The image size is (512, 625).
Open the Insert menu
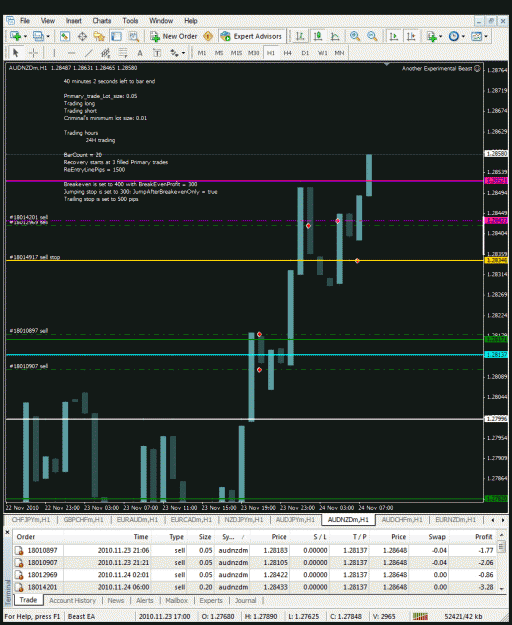tap(74, 21)
